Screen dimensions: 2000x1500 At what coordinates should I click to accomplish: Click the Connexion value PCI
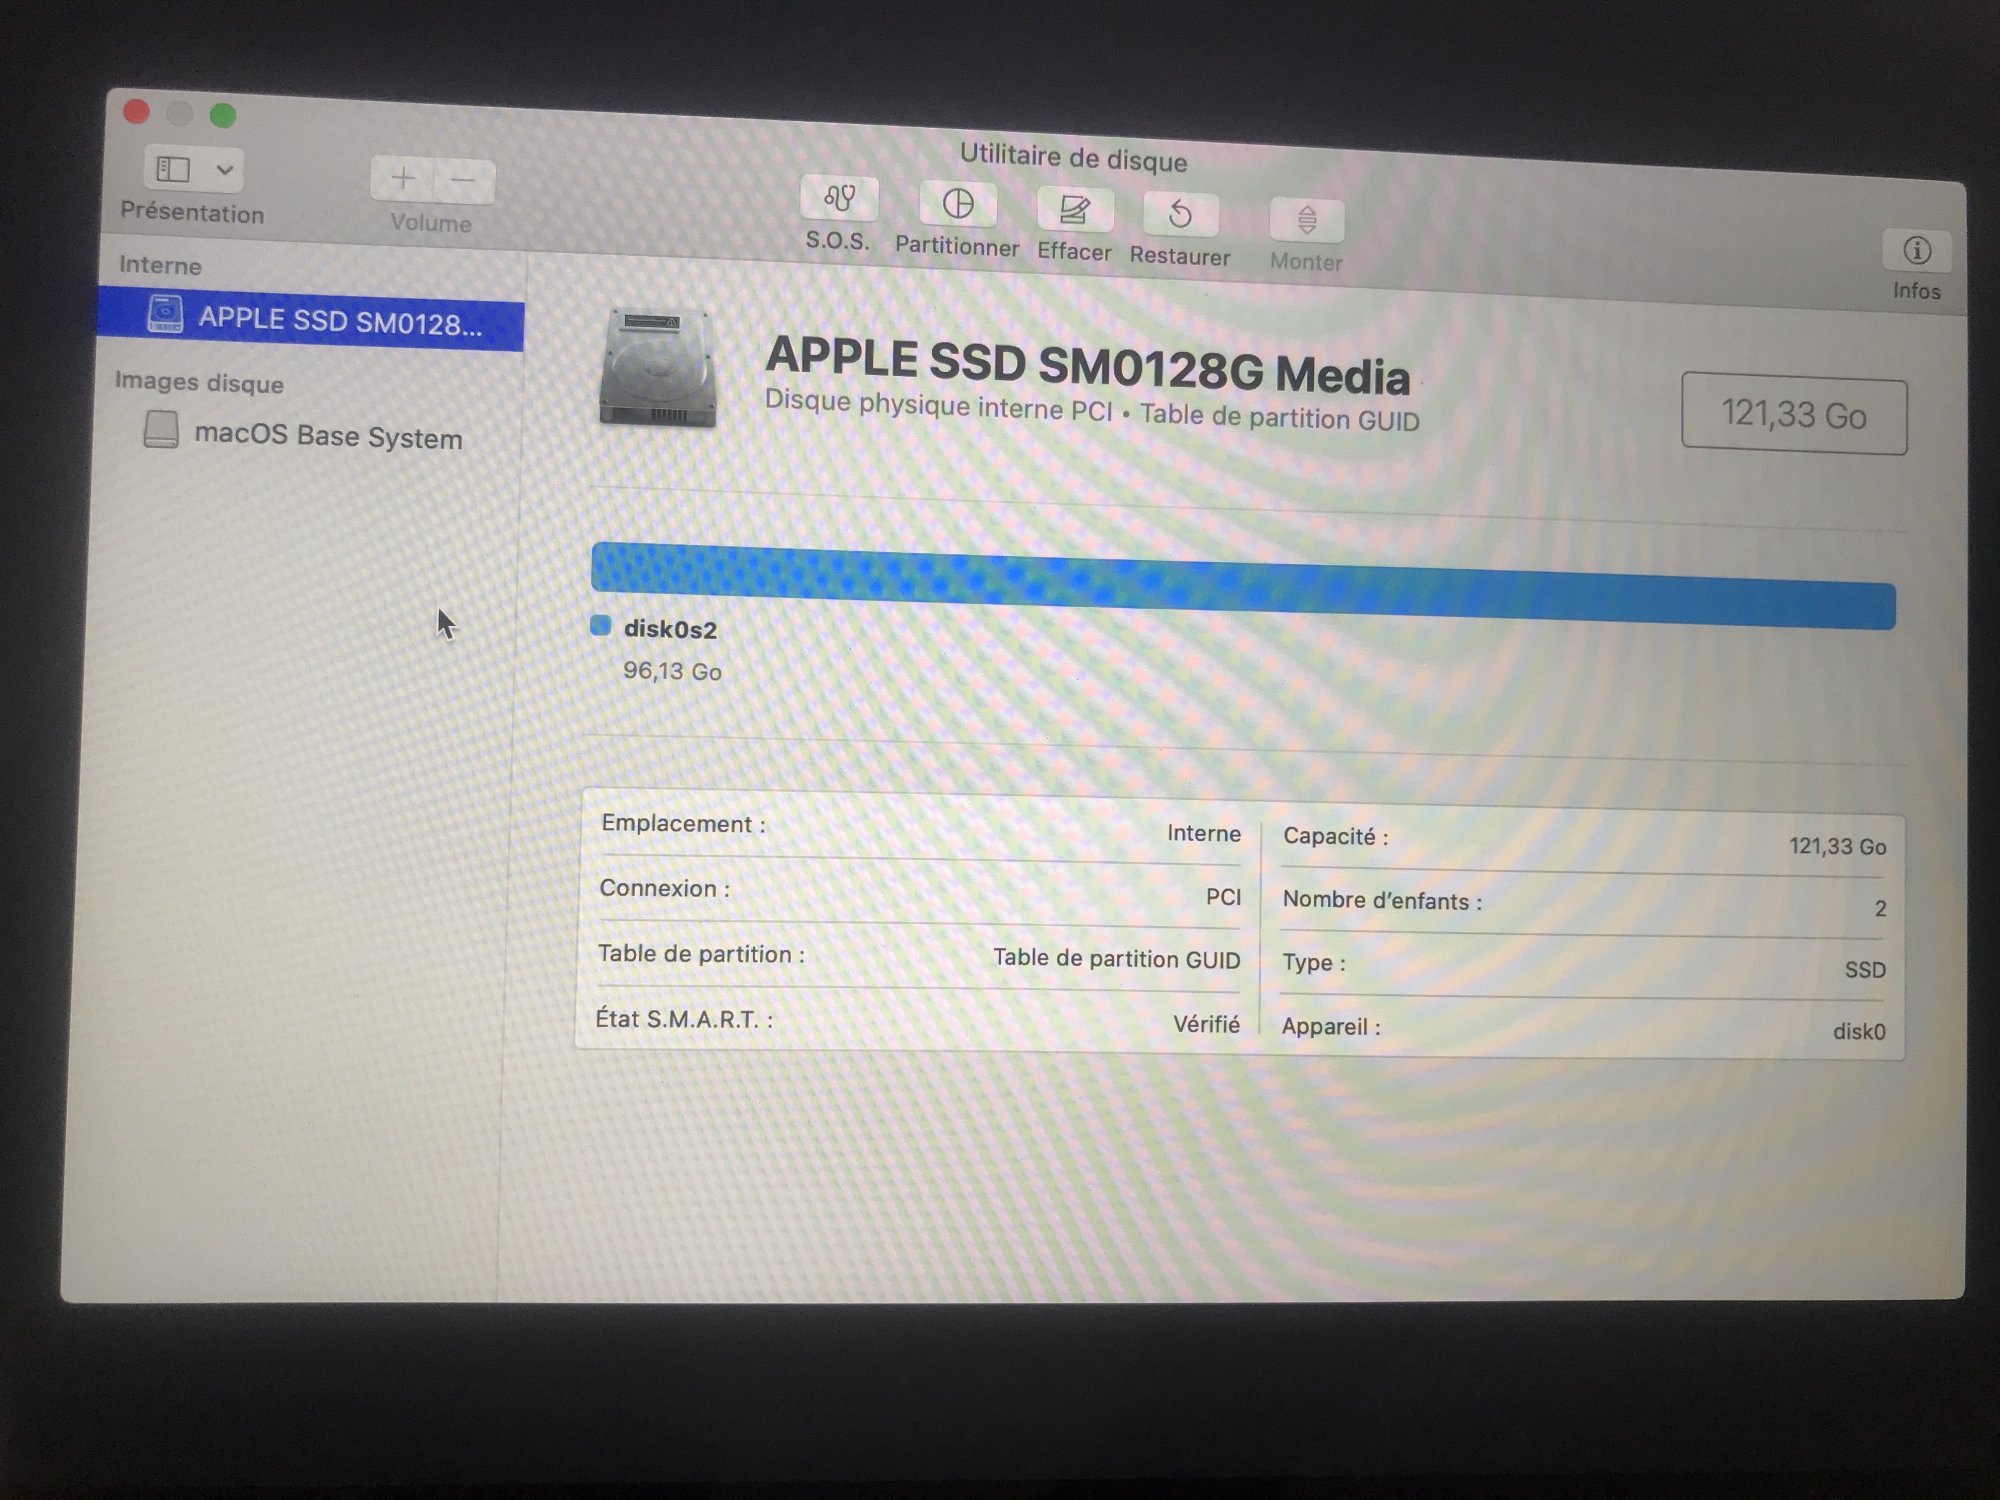[1223, 897]
